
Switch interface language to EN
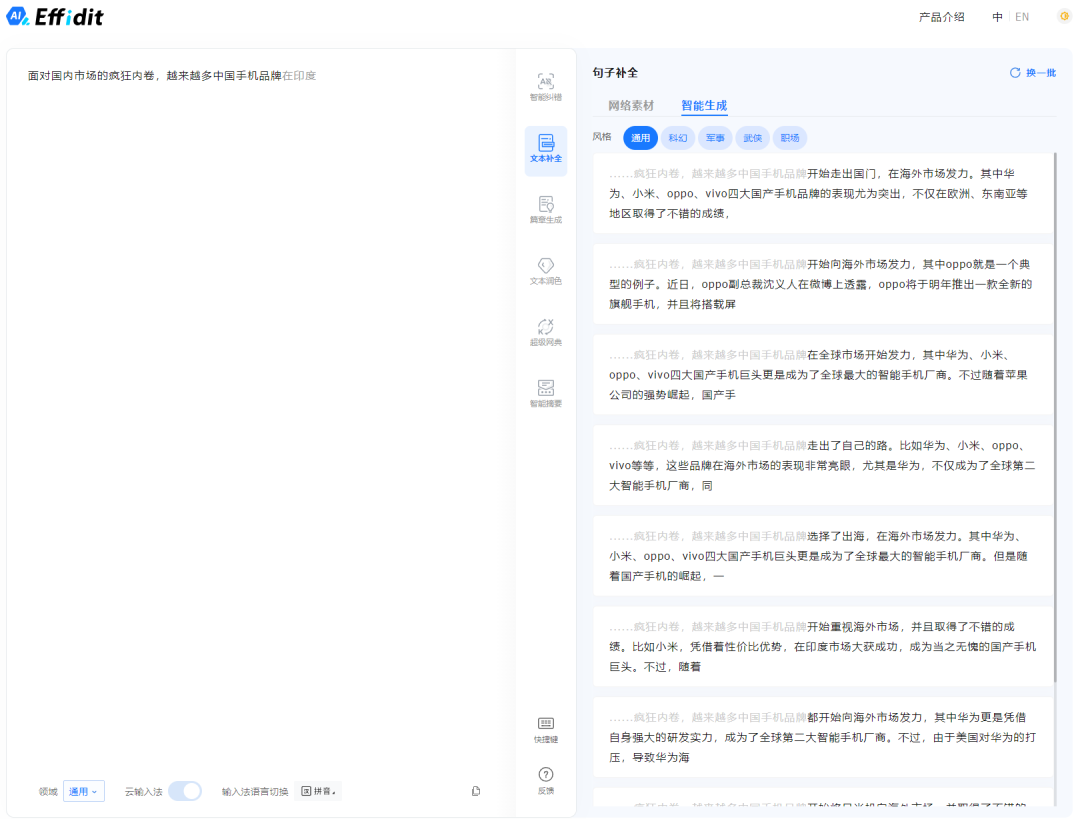click(1022, 17)
